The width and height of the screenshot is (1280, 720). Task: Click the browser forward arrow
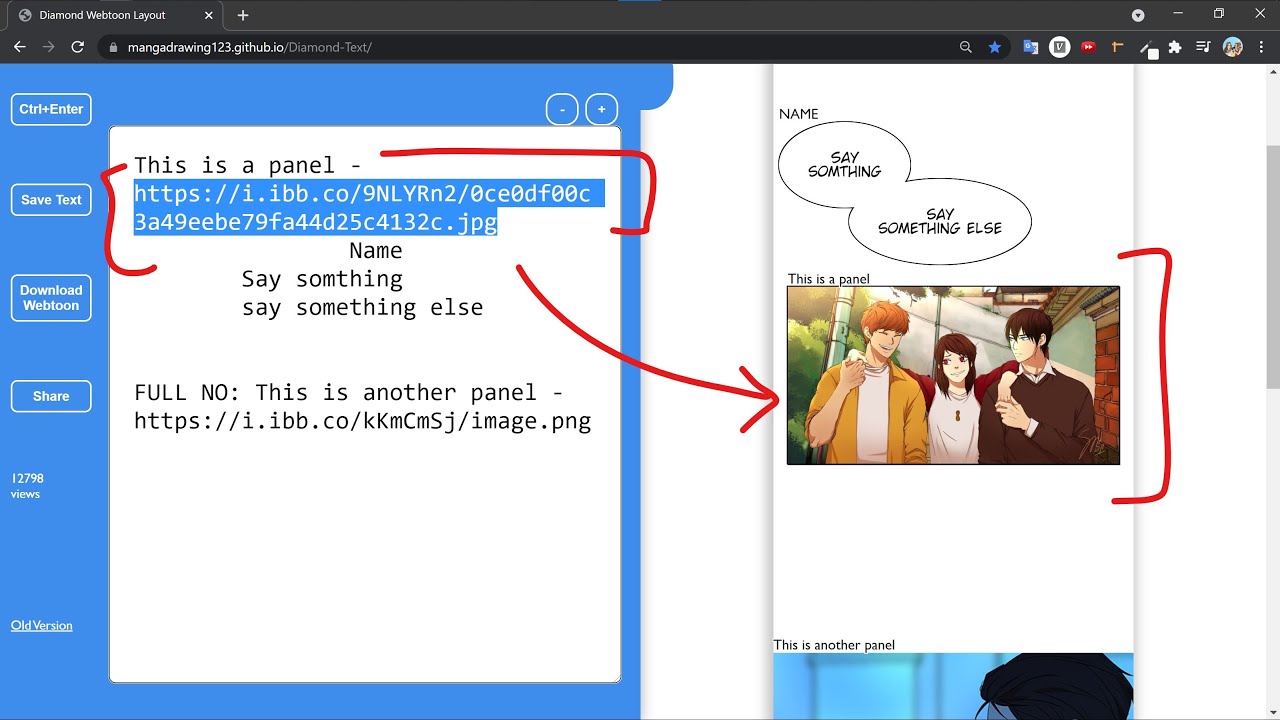[x=48, y=47]
